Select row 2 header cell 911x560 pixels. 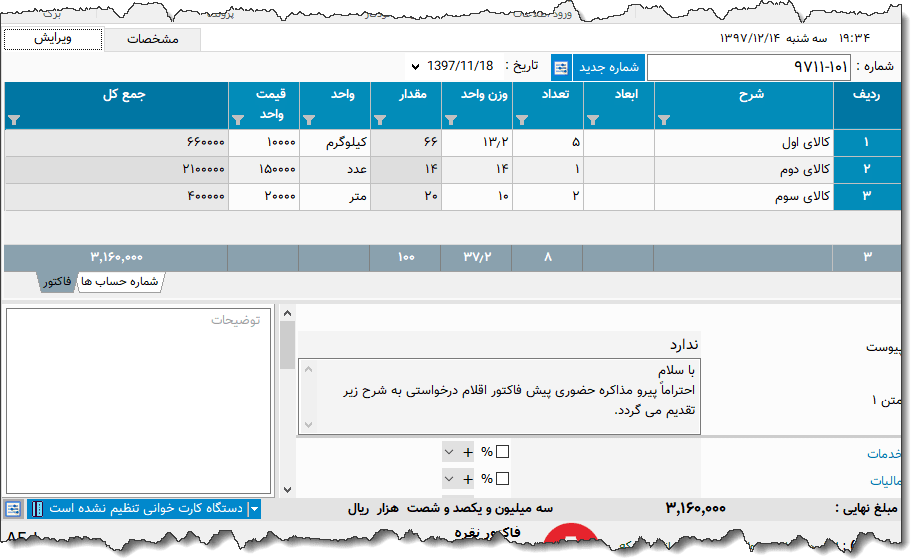pyautogui.click(x=866, y=170)
